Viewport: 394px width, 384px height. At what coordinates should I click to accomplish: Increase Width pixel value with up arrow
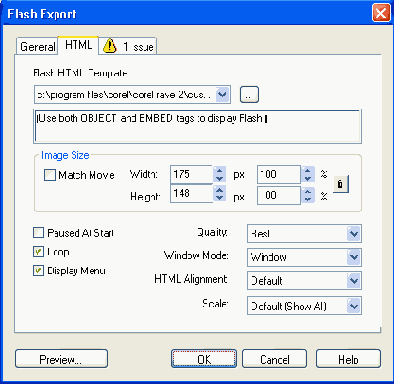(x=219, y=171)
